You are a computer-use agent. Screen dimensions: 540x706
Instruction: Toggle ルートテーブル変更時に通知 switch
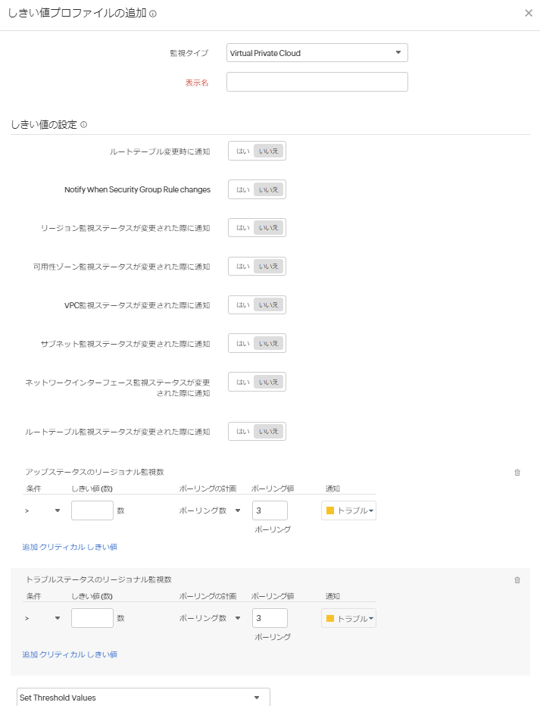click(x=257, y=151)
